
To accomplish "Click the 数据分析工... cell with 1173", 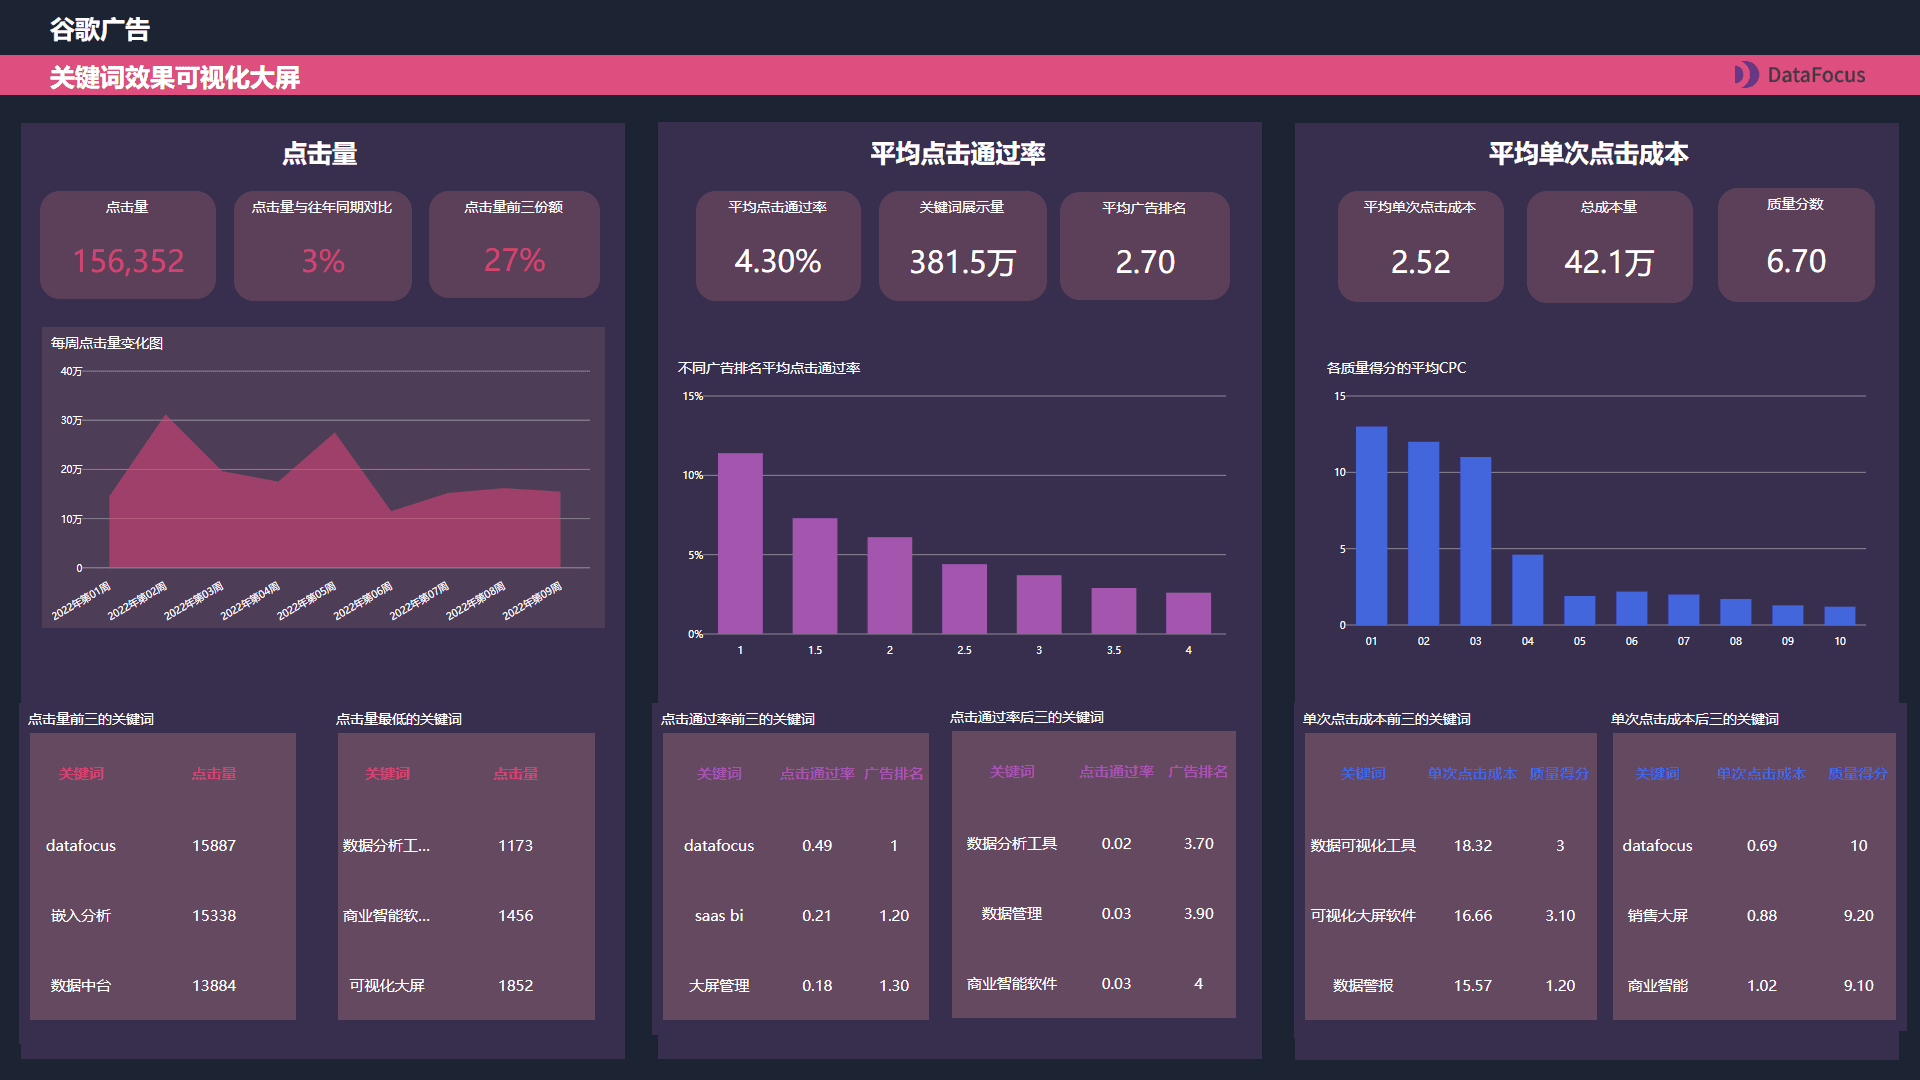I will click(386, 845).
